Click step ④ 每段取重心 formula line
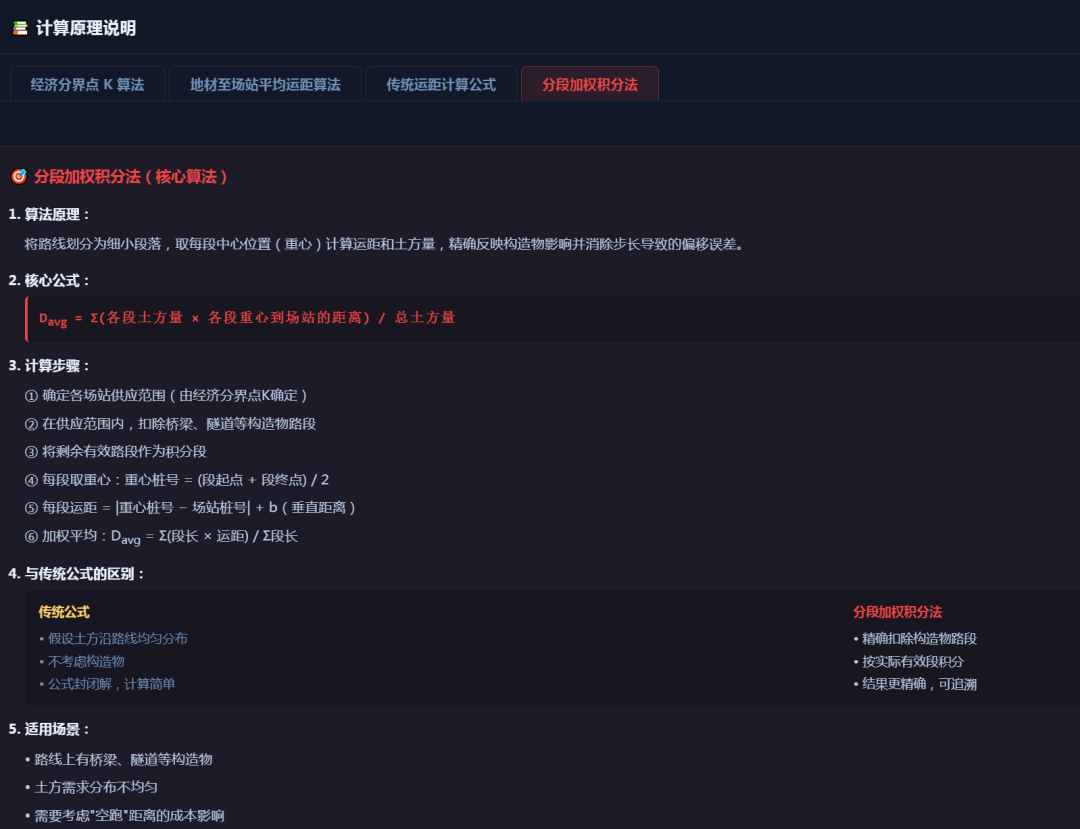This screenshot has width=1080, height=829. click(x=177, y=479)
